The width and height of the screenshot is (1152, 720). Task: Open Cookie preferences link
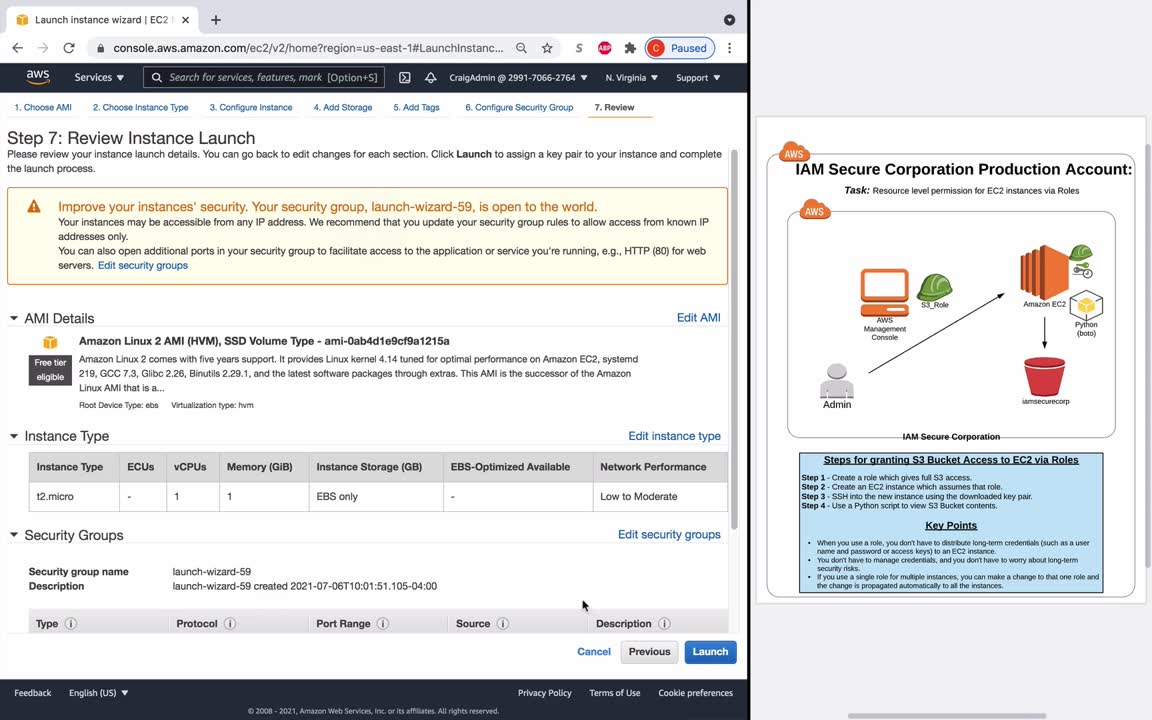(x=695, y=693)
